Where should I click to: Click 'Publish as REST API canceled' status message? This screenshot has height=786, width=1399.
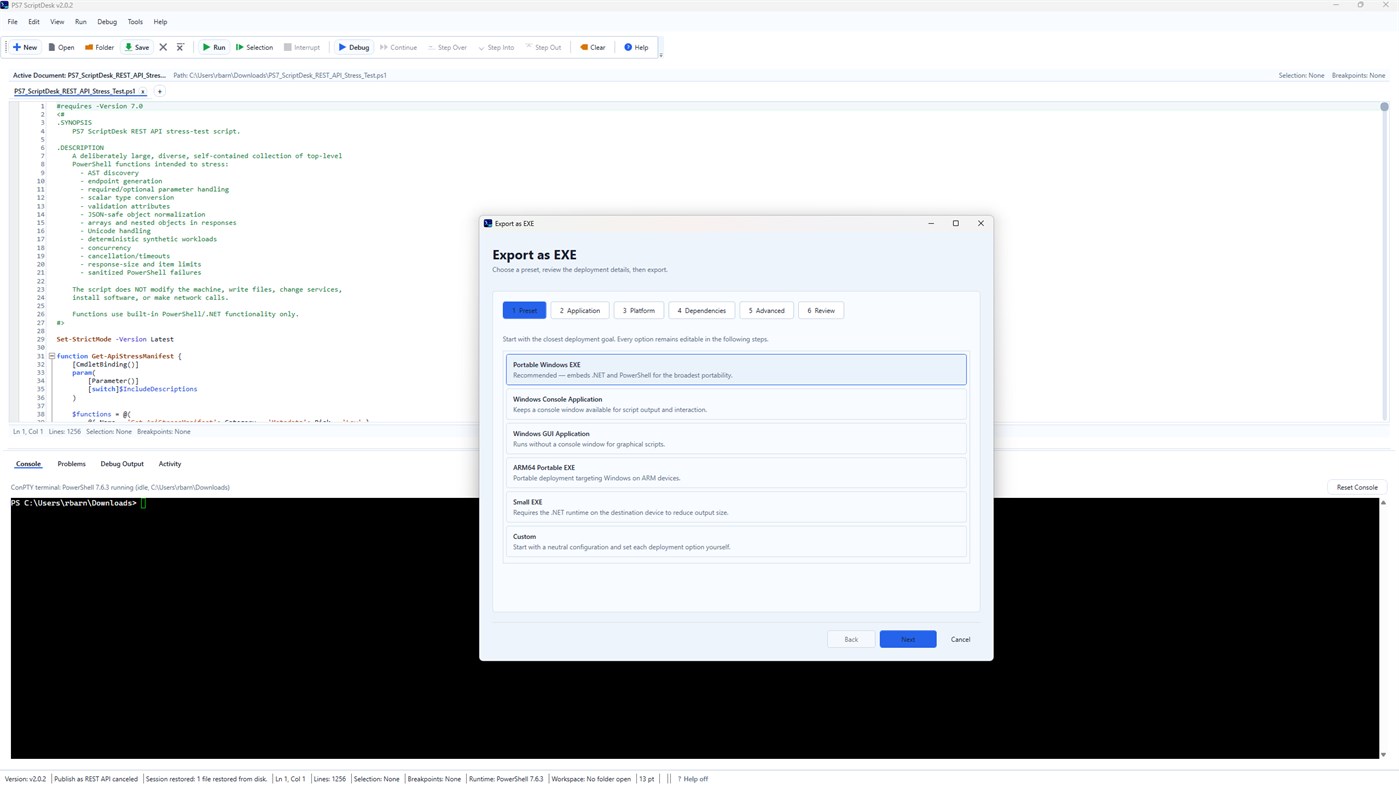[x=96, y=779]
